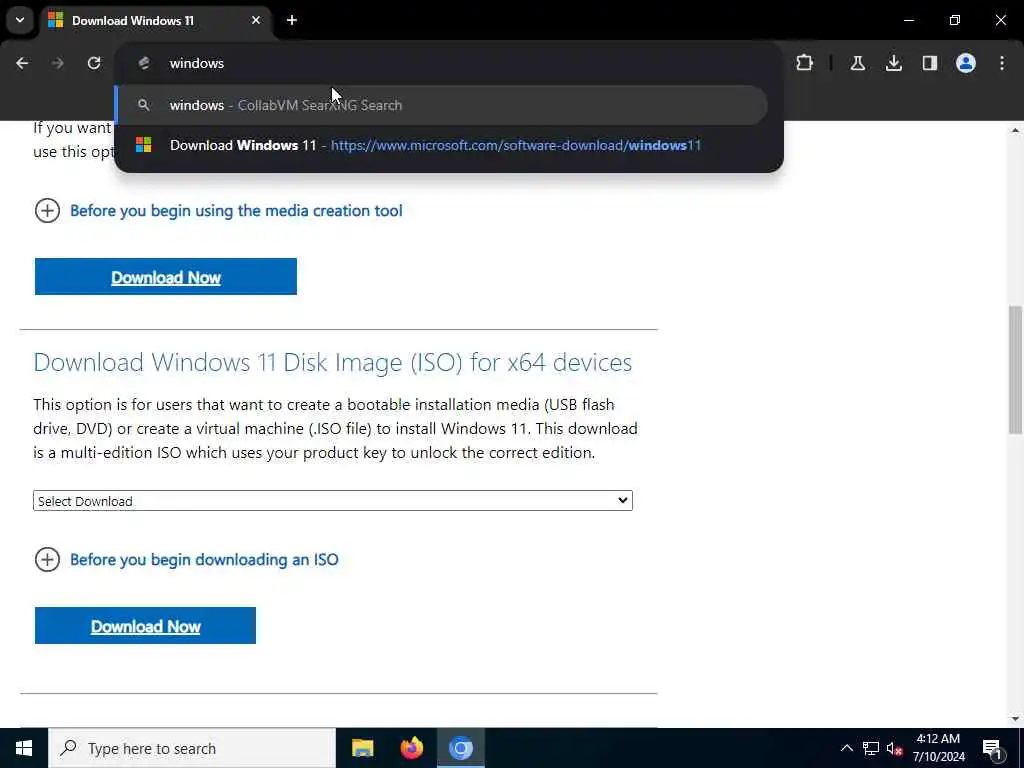Restore down the Chrome window
This screenshot has width=1024, height=768.
coord(955,20)
